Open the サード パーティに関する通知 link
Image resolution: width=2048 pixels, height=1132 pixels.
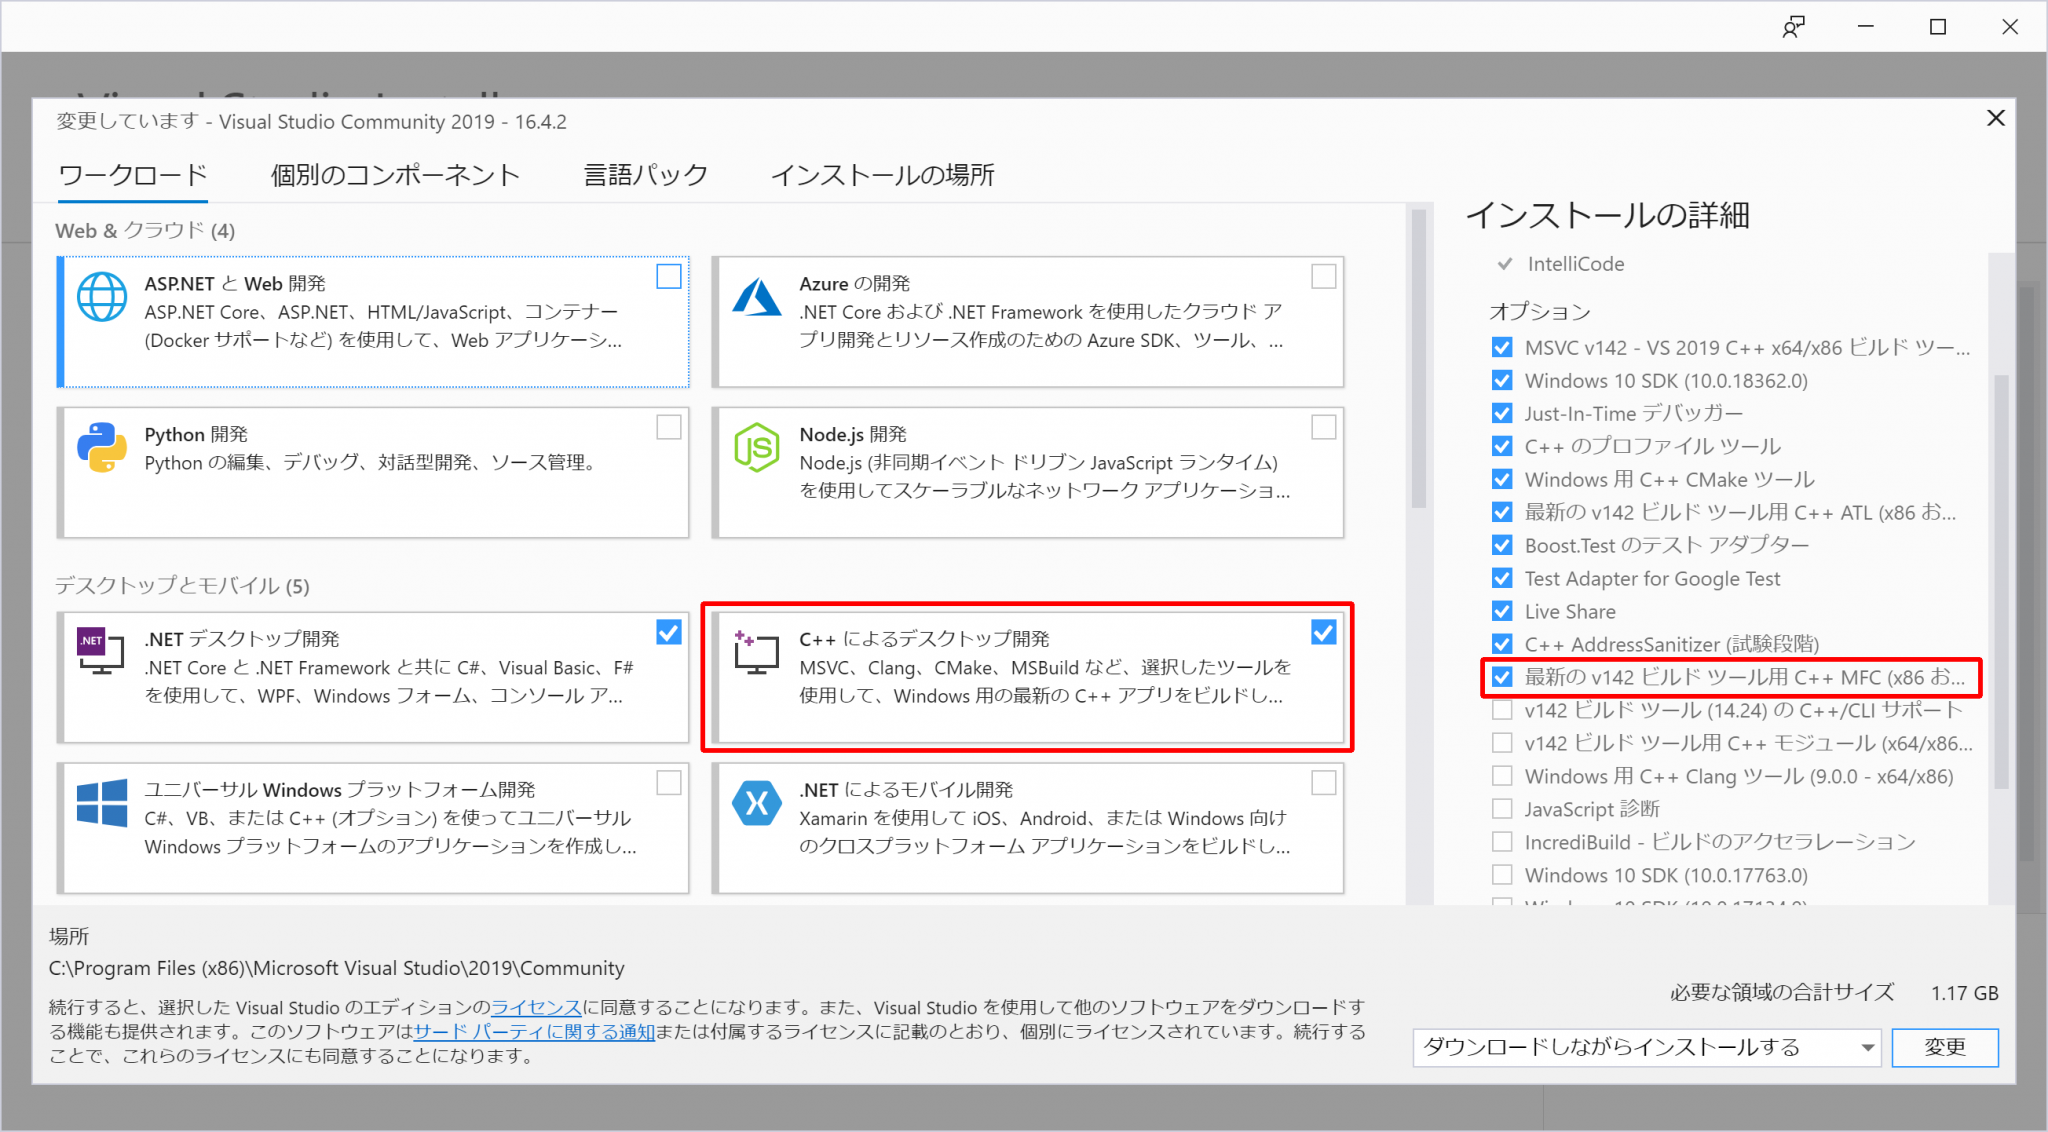point(534,1031)
